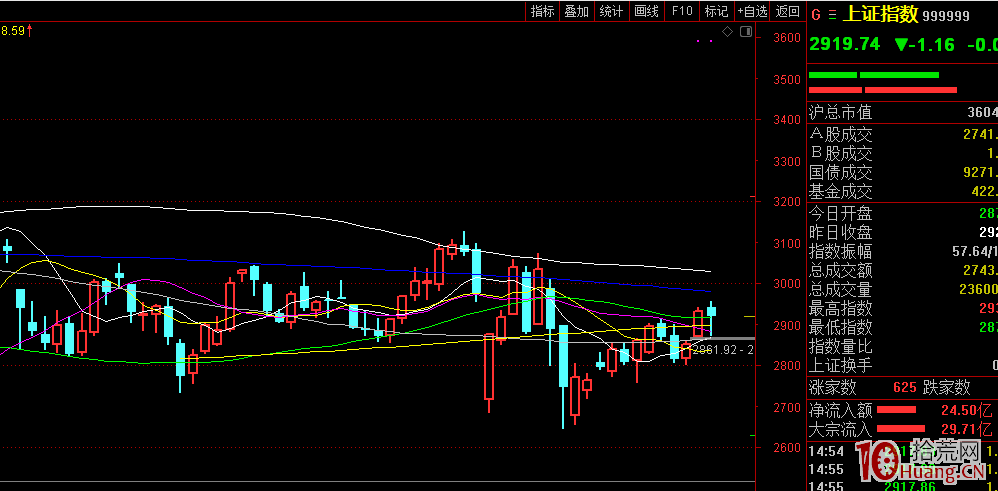Screen dimensions: 998x491
Task: Click the 3200 price axis label
Action: (785, 202)
